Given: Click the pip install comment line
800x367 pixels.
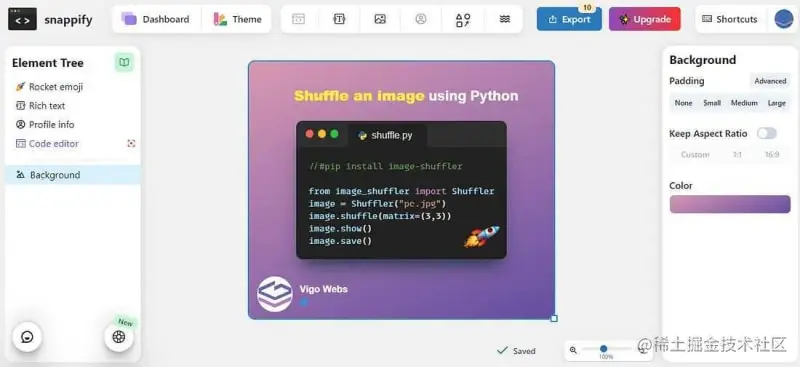Looking at the screenshot, I should 386,166.
